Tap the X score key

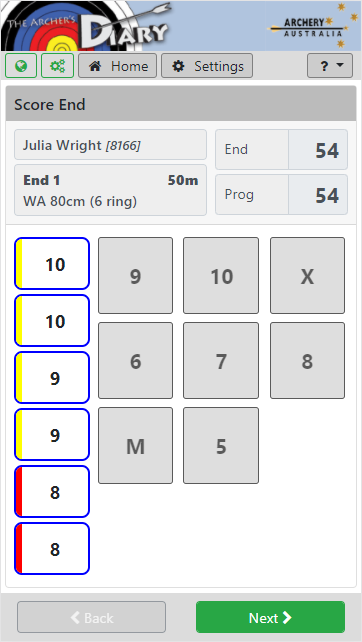tap(308, 276)
